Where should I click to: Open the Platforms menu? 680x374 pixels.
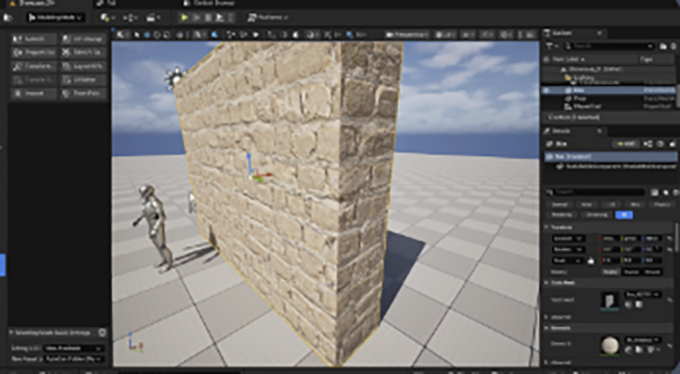[268, 17]
